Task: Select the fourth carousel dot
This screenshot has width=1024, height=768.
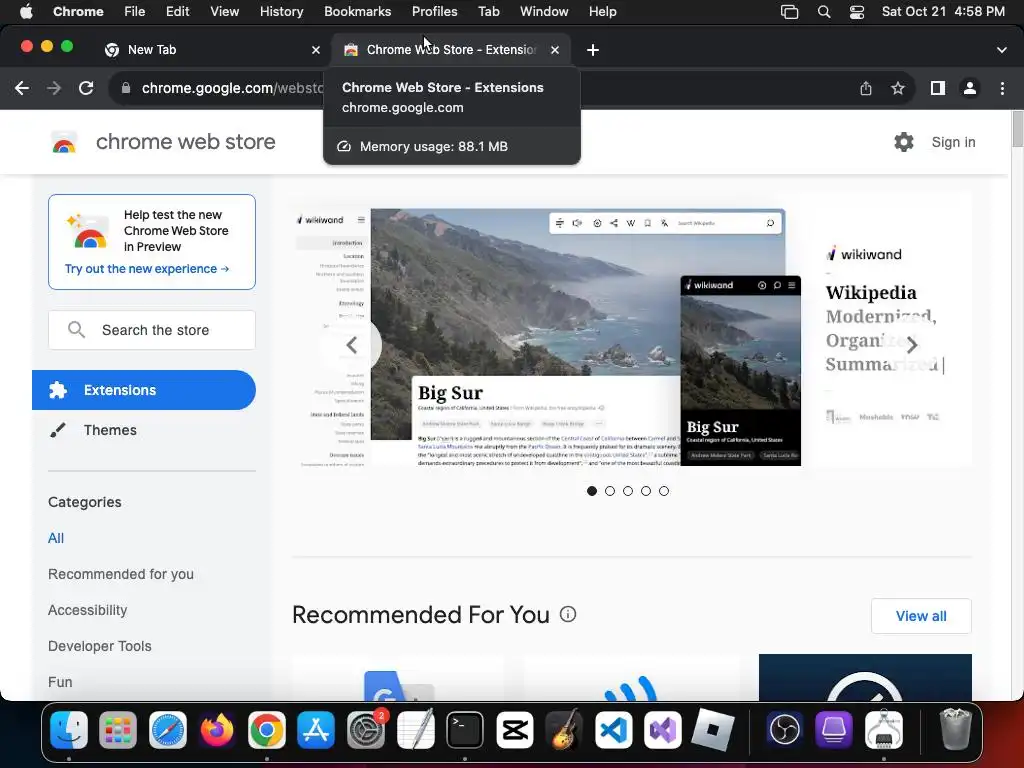Action: tap(646, 491)
